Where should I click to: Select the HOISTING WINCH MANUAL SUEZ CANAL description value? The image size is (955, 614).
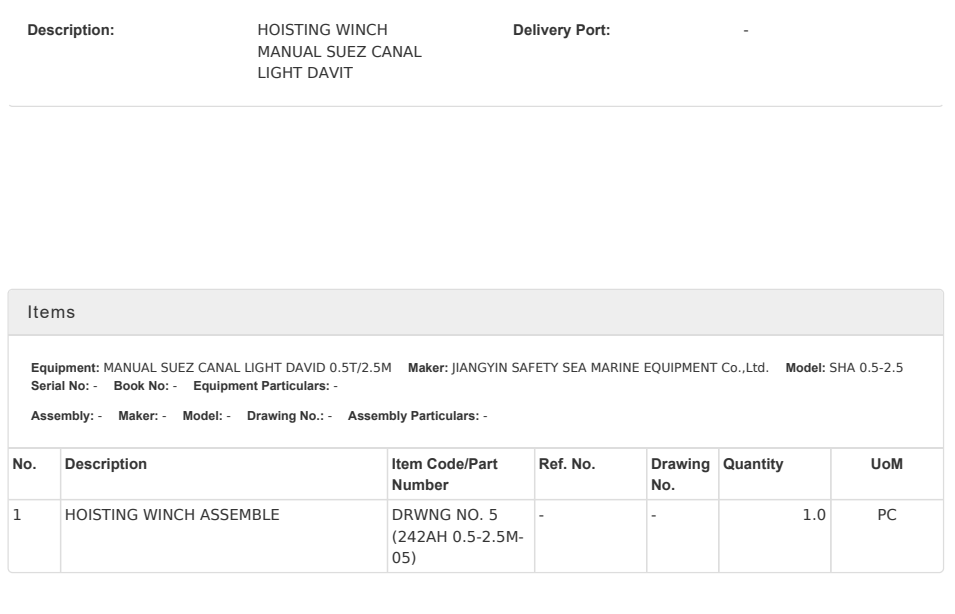tap(339, 52)
